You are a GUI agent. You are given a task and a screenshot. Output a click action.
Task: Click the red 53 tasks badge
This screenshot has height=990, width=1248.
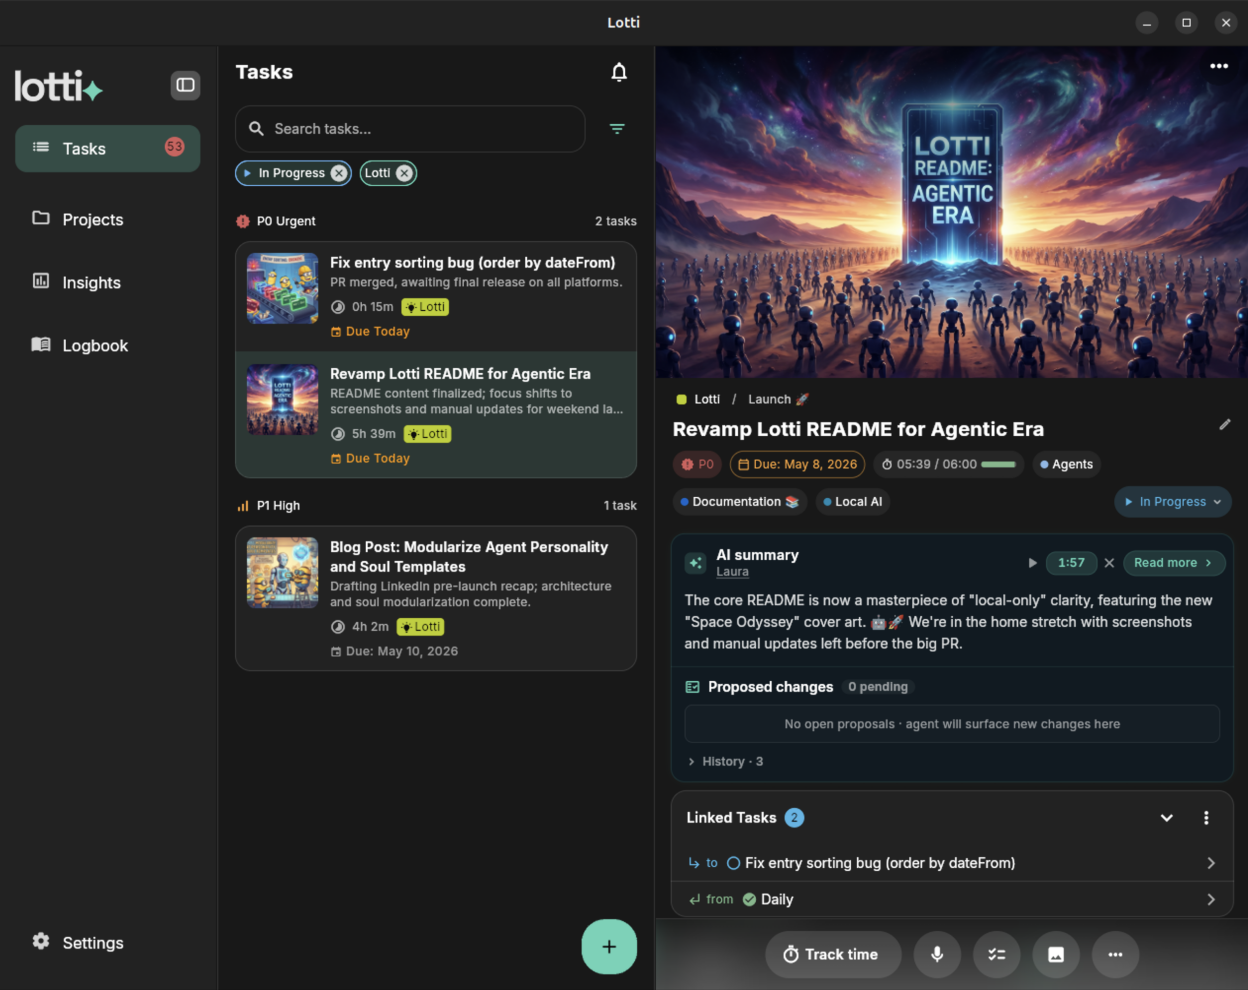tap(174, 147)
